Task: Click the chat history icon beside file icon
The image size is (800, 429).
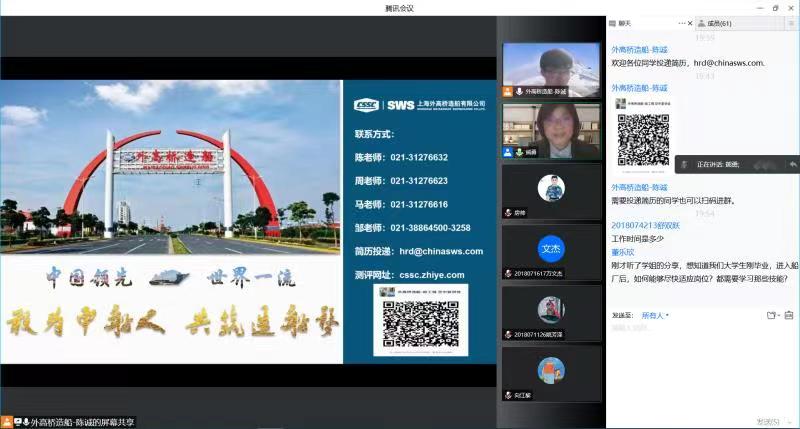Action: pos(789,315)
